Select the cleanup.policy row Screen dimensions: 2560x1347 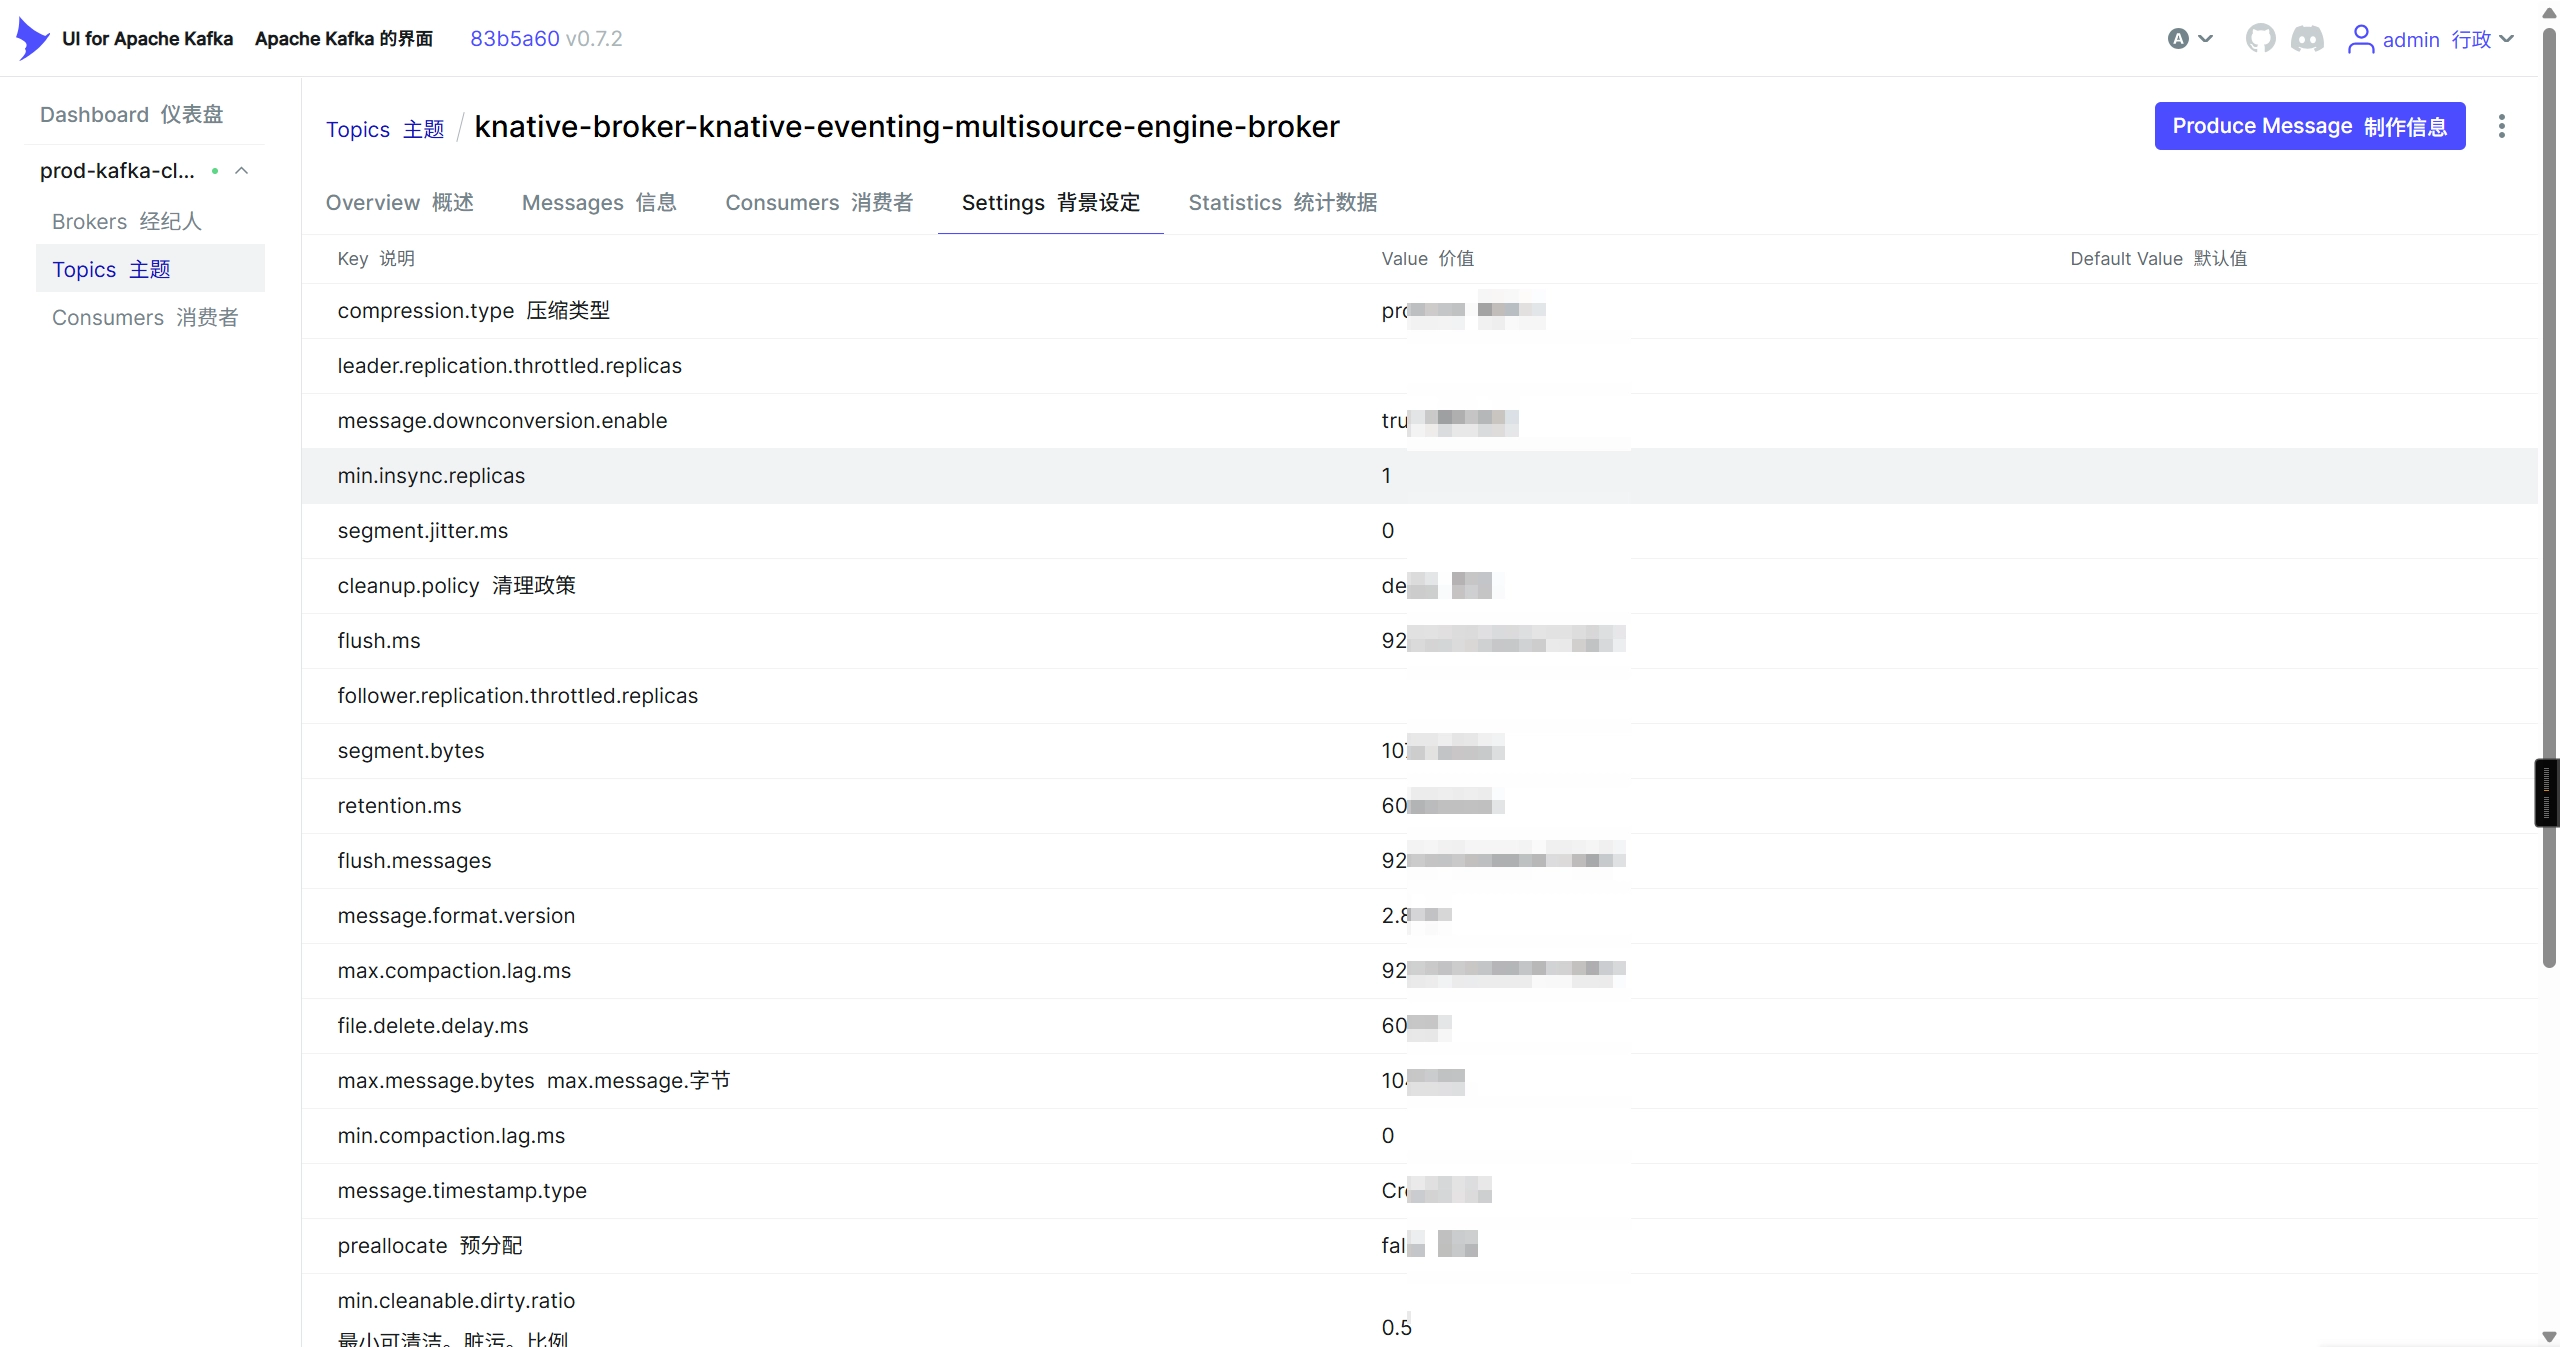click(x=1420, y=586)
